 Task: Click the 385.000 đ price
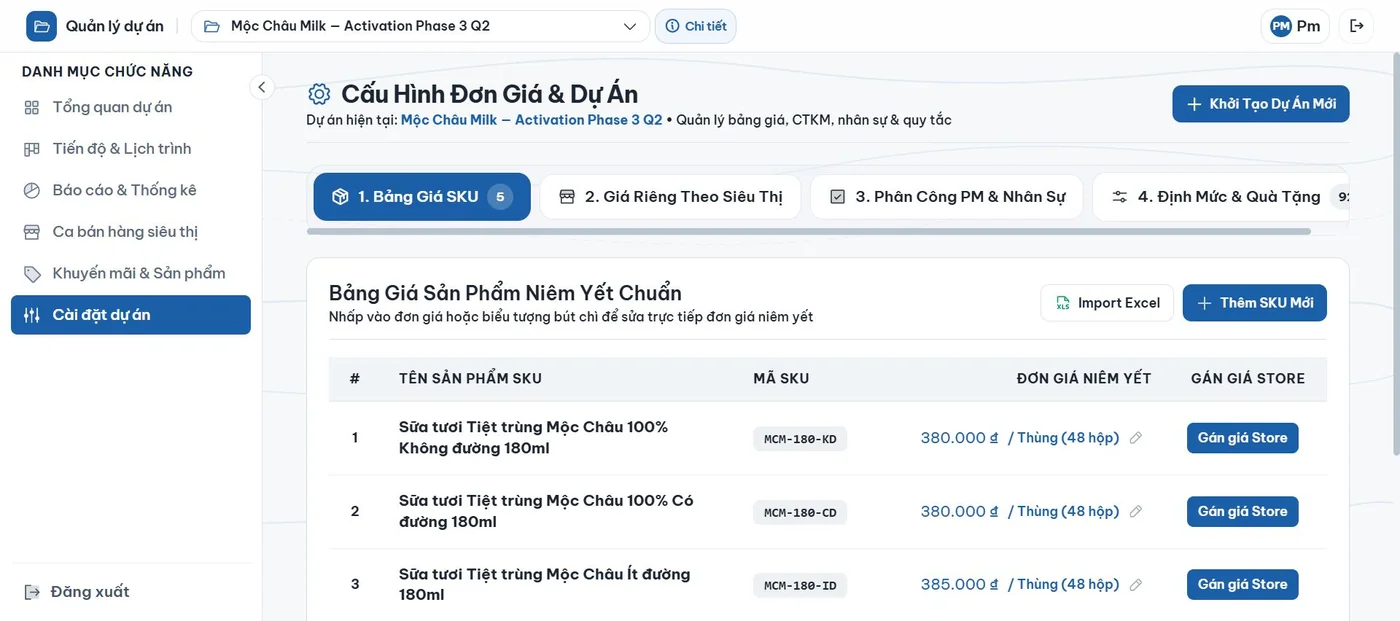coord(960,585)
